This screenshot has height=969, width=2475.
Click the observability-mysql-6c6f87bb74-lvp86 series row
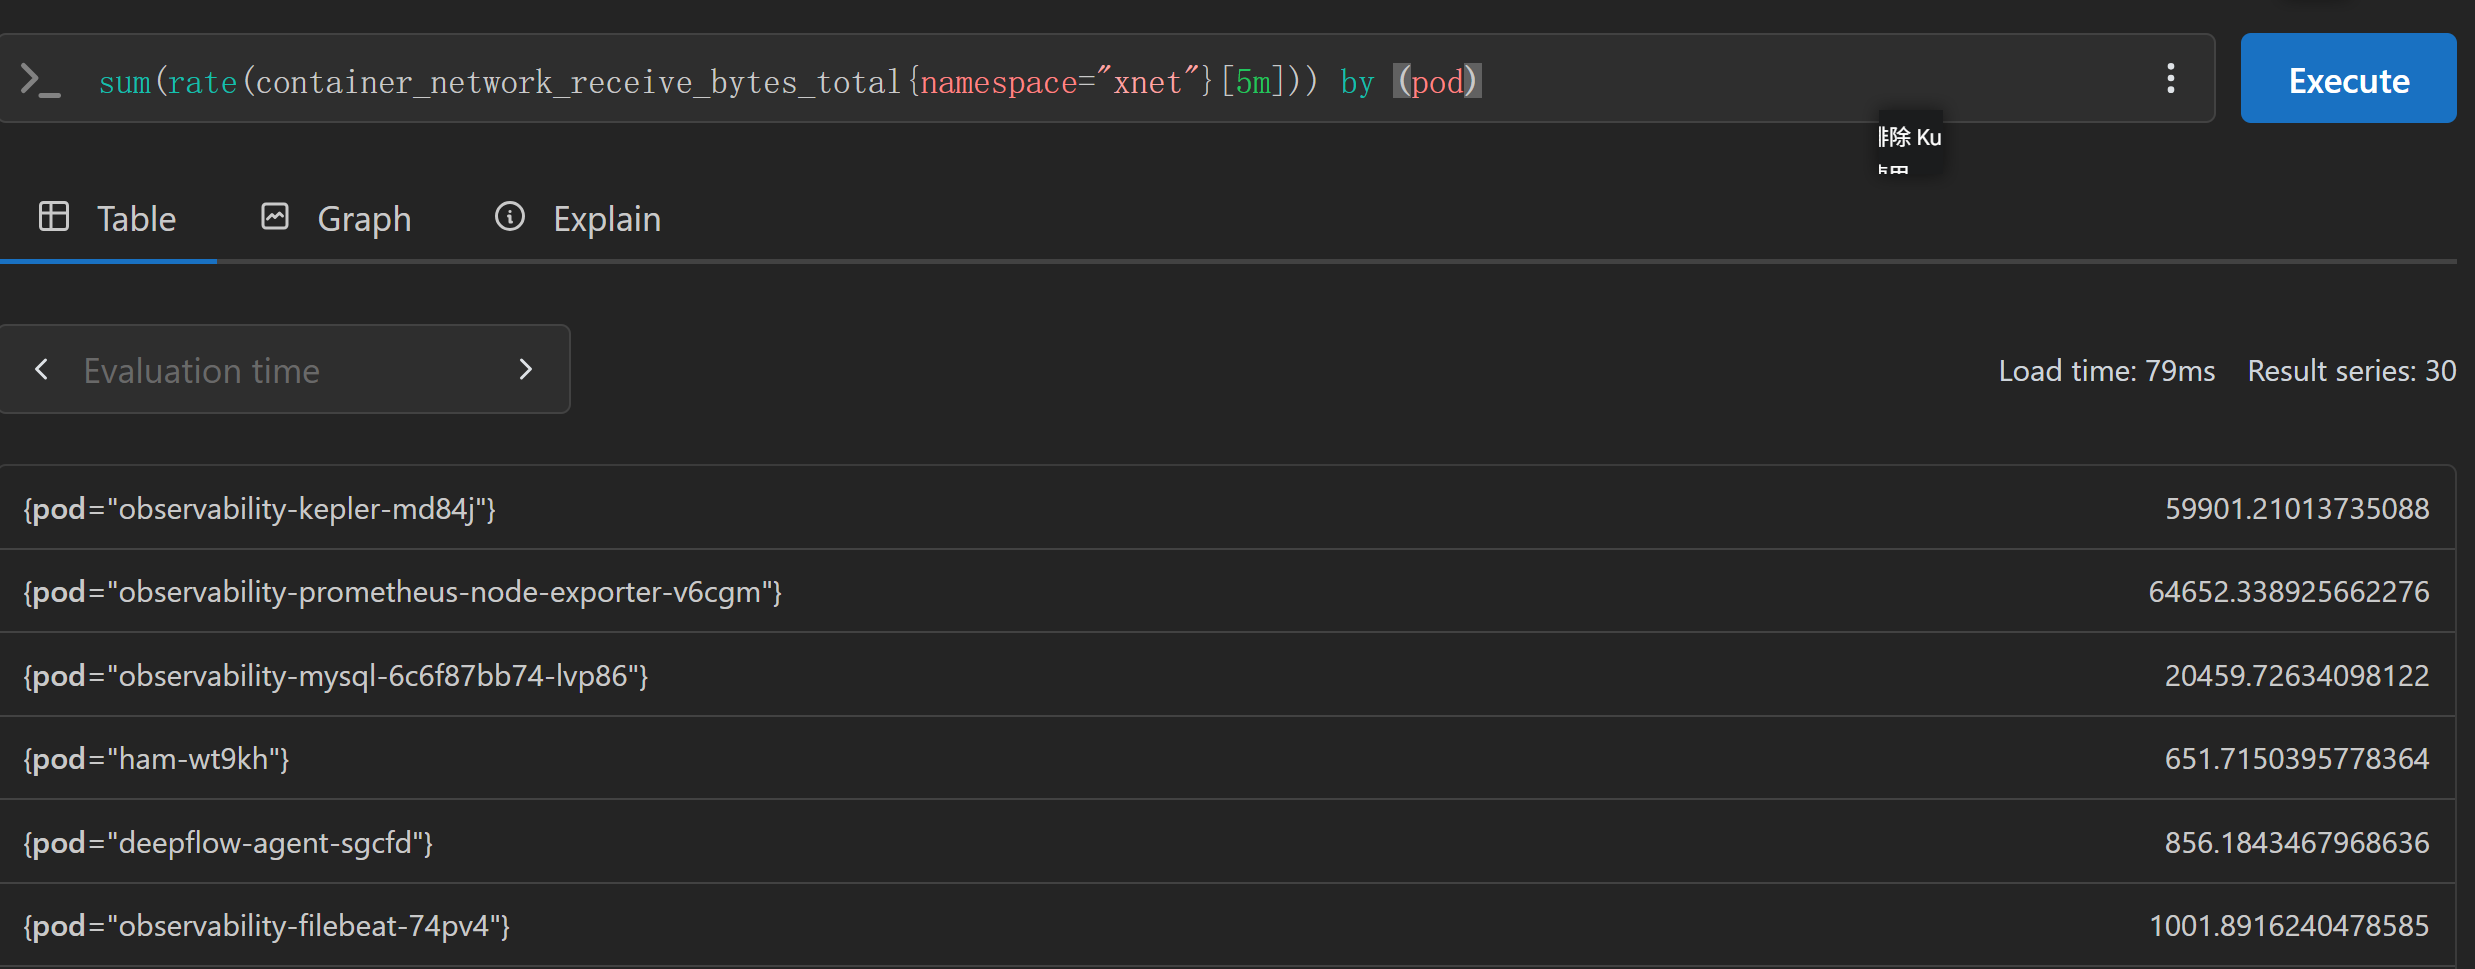[x=1227, y=675]
